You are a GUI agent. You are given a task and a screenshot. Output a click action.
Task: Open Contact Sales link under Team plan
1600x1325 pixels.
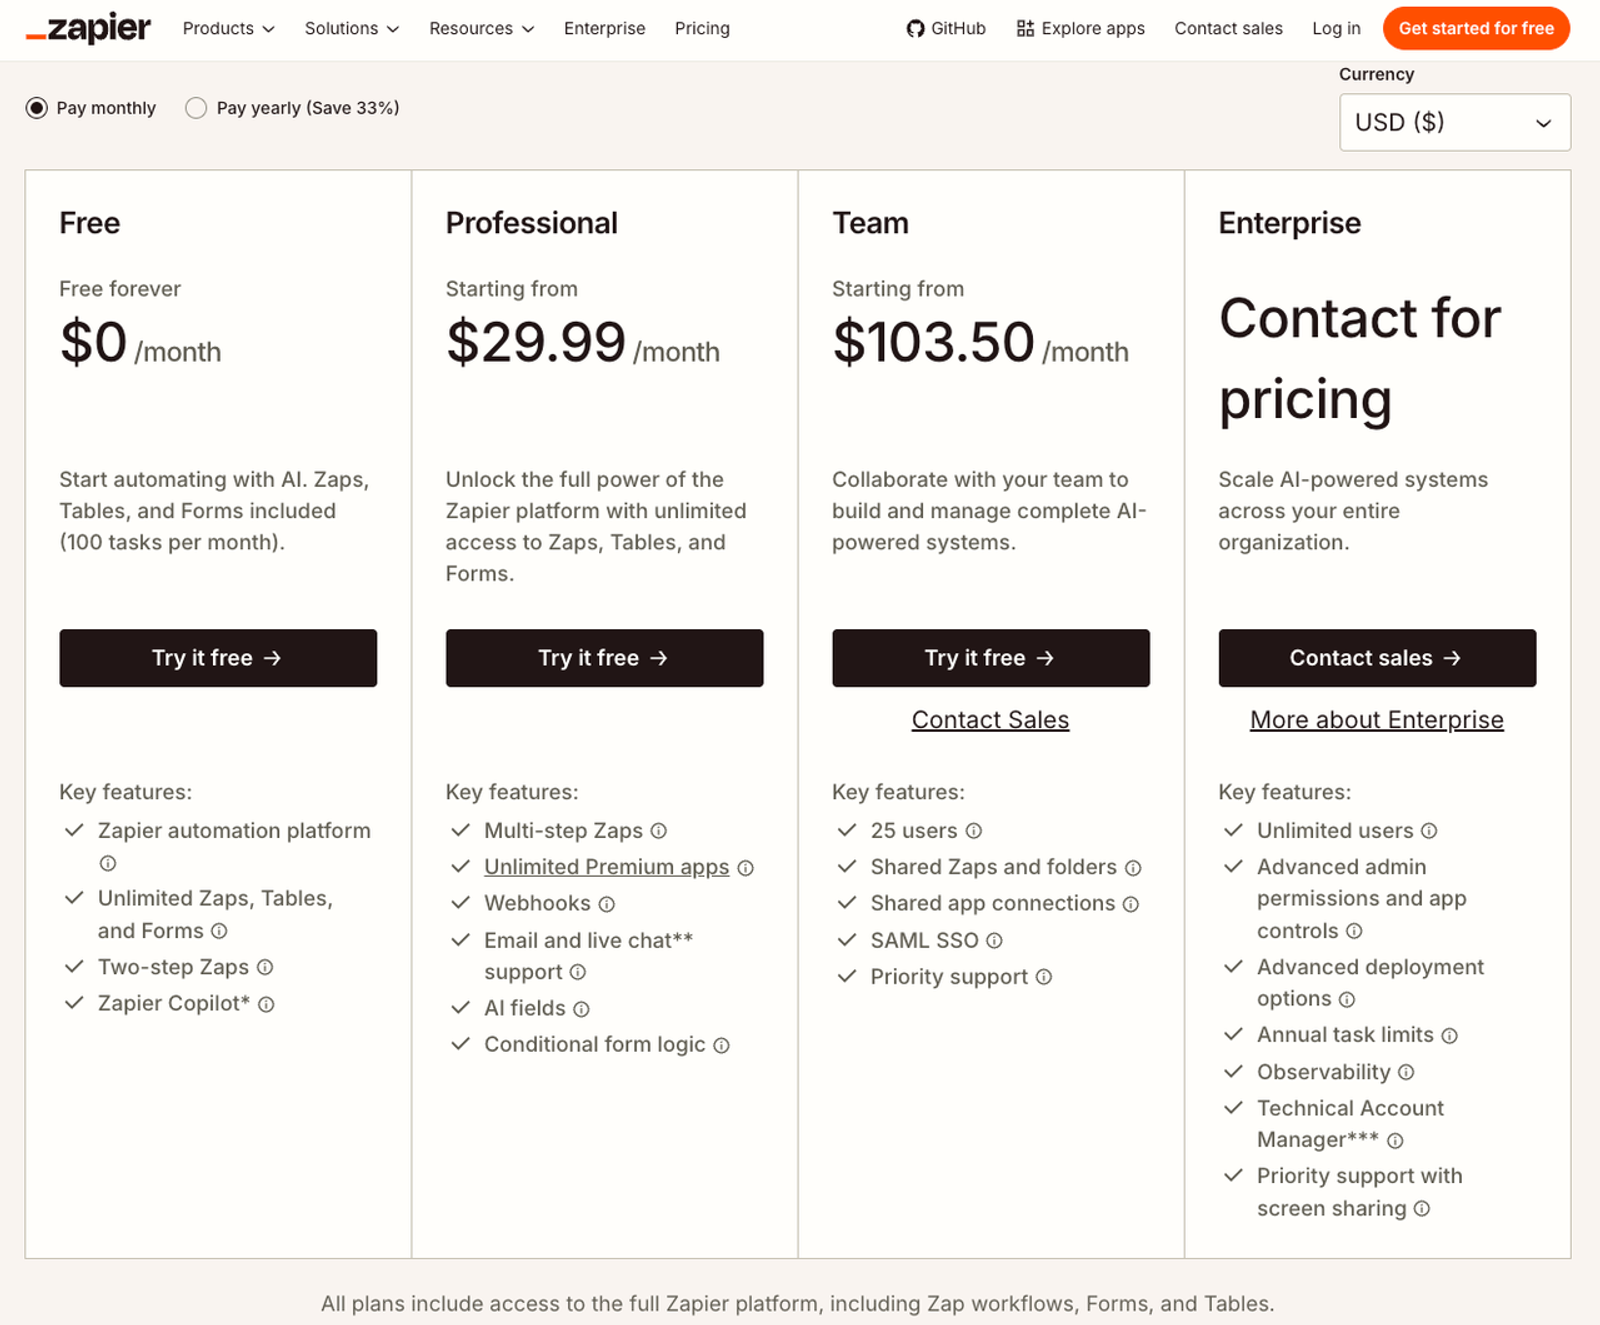pos(990,720)
